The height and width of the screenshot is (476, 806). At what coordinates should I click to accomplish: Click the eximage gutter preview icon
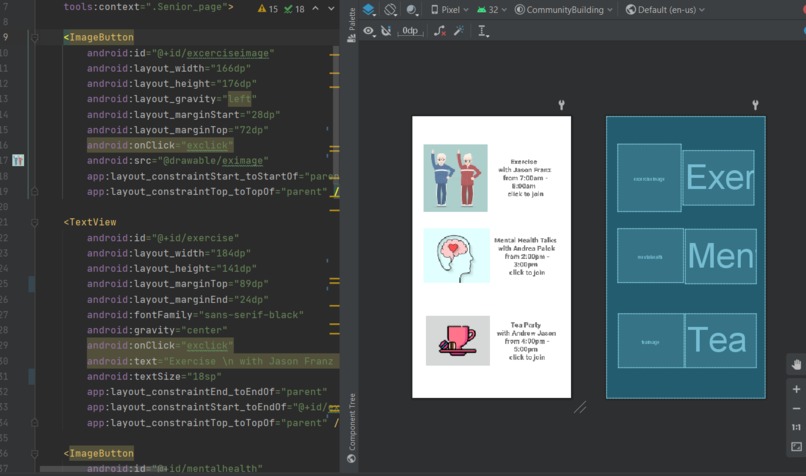point(18,160)
